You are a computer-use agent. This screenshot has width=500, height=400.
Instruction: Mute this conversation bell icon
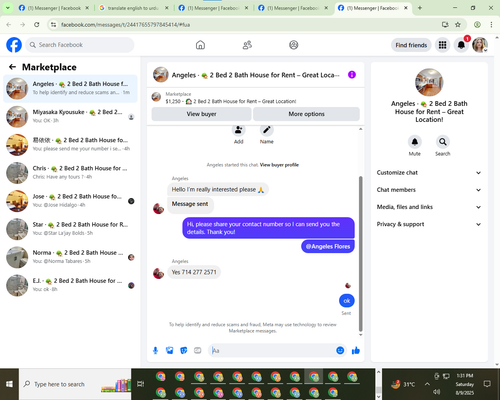pos(415,142)
